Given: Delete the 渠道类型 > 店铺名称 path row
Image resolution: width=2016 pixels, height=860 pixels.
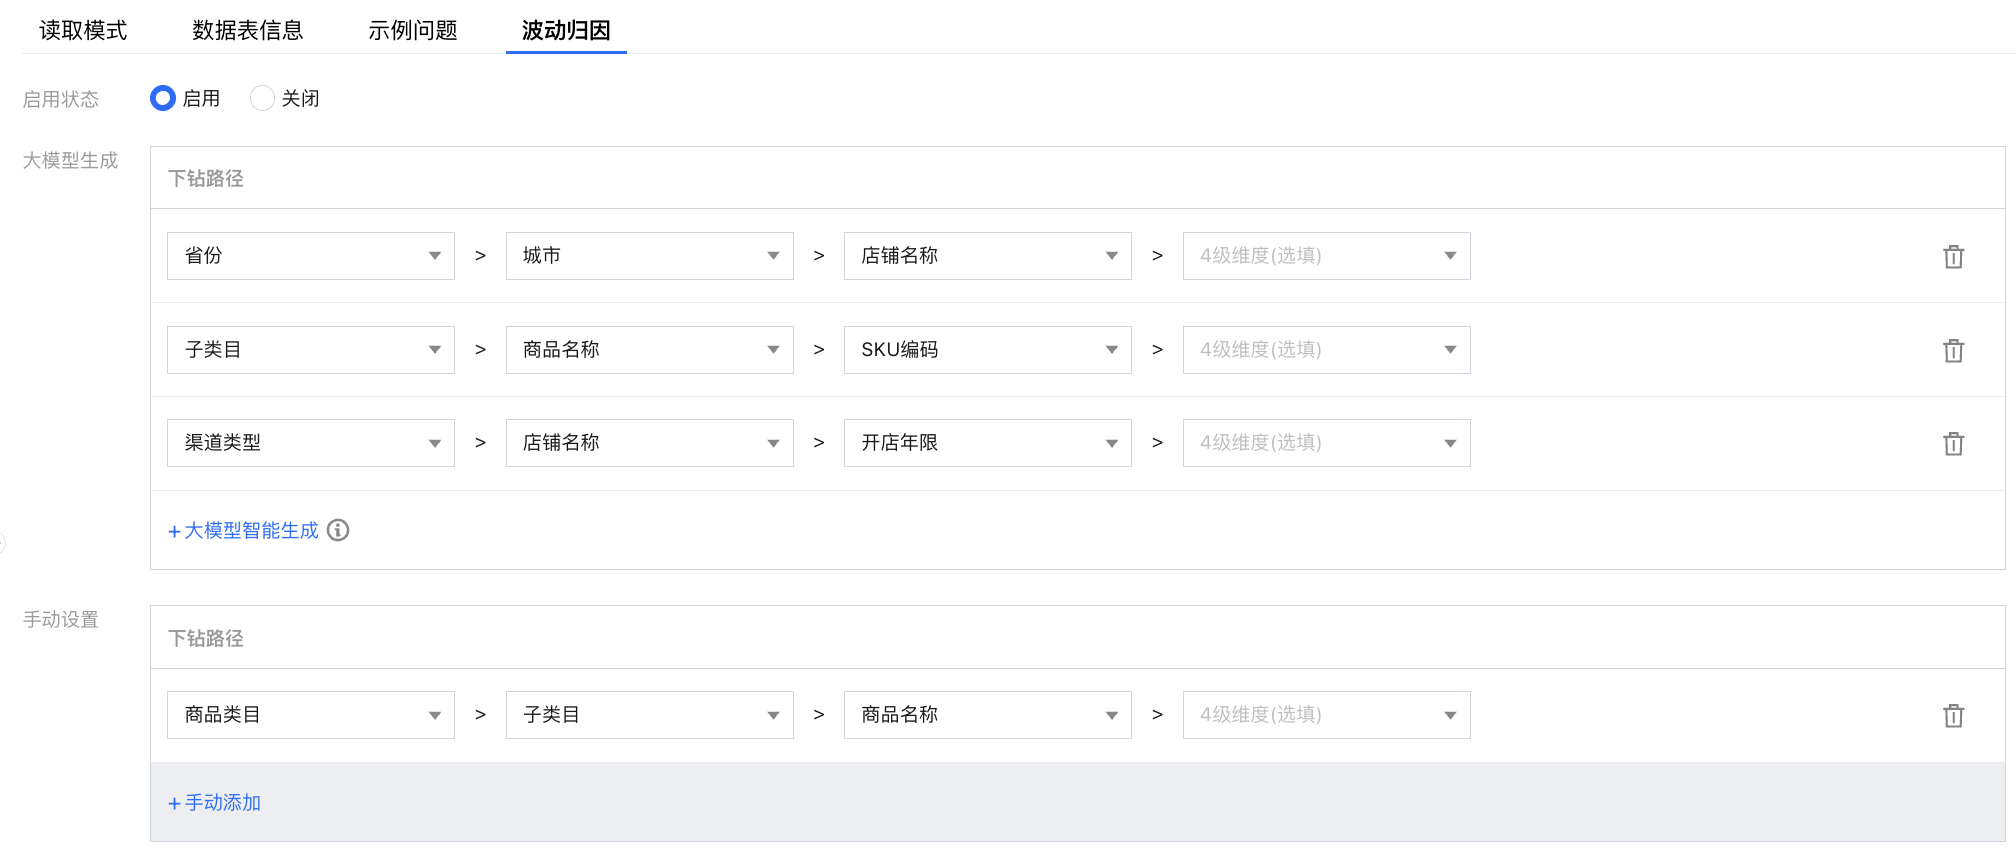Looking at the screenshot, I should 1953,444.
